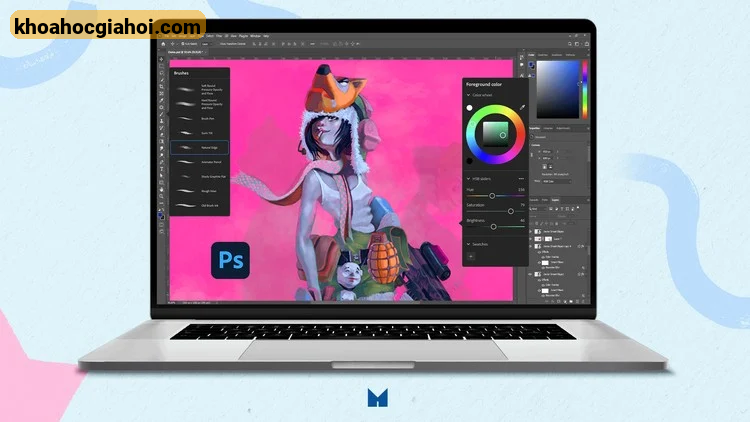Click inside the Color panel gradient field
This screenshot has height=422, width=750.
(x=558, y=89)
